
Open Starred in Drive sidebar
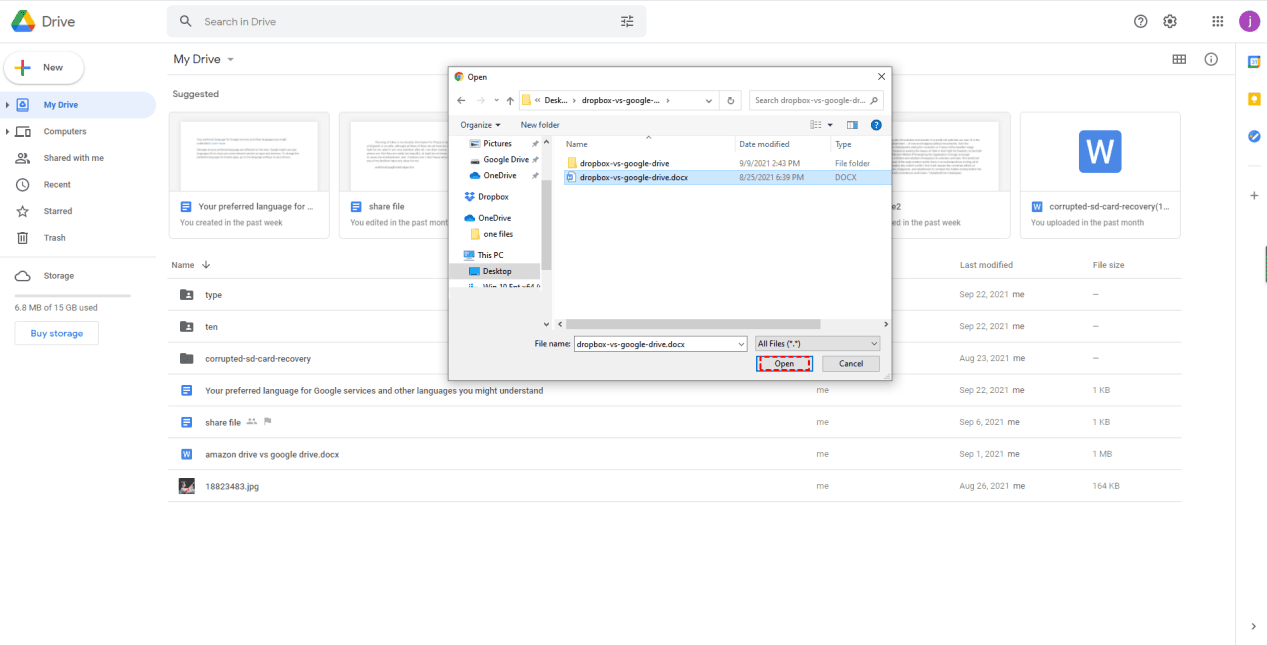tap(58, 211)
